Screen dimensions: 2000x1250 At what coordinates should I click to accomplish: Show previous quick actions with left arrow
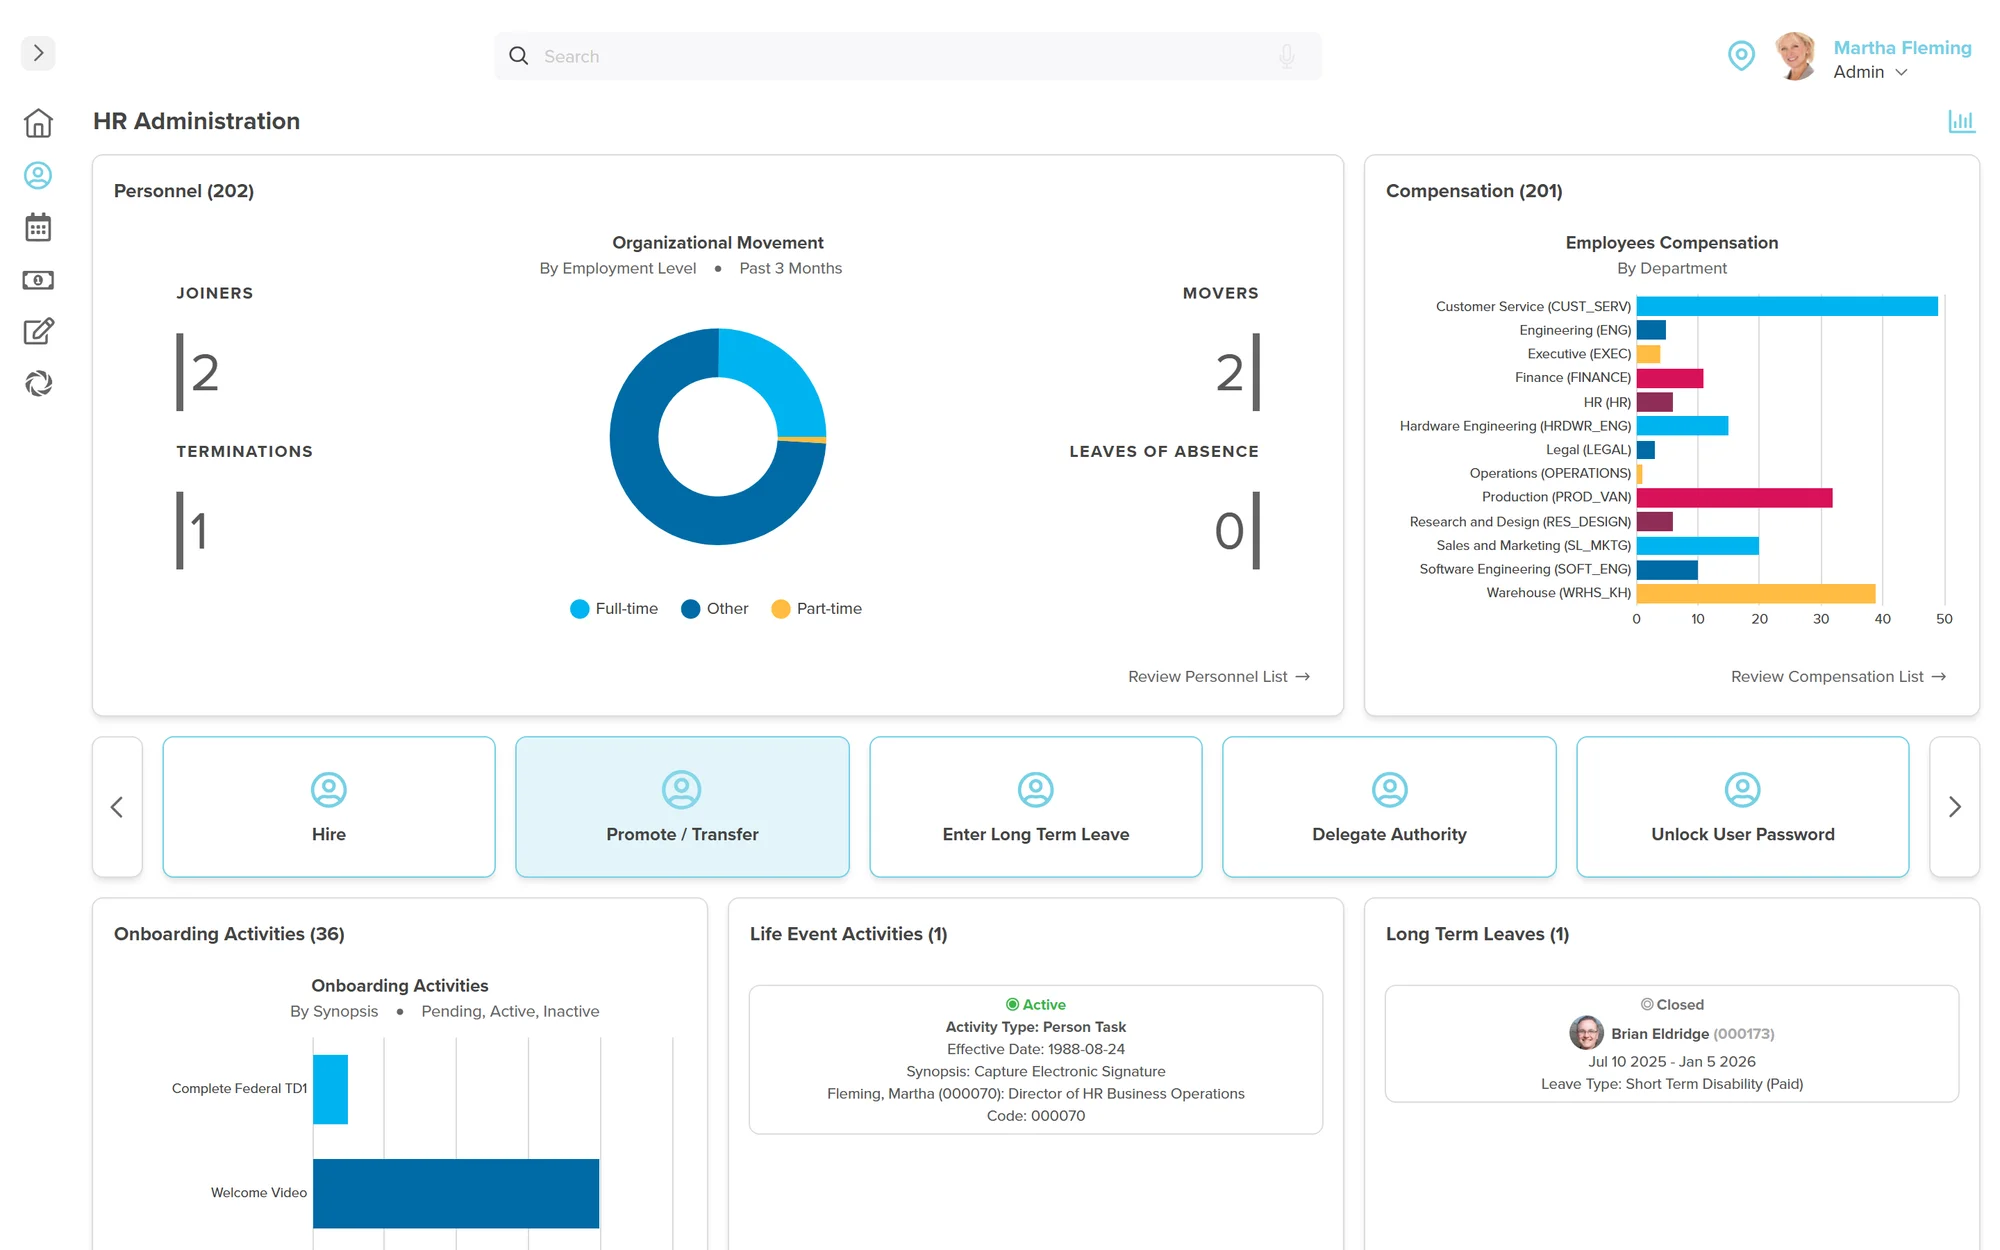[x=117, y=807]
